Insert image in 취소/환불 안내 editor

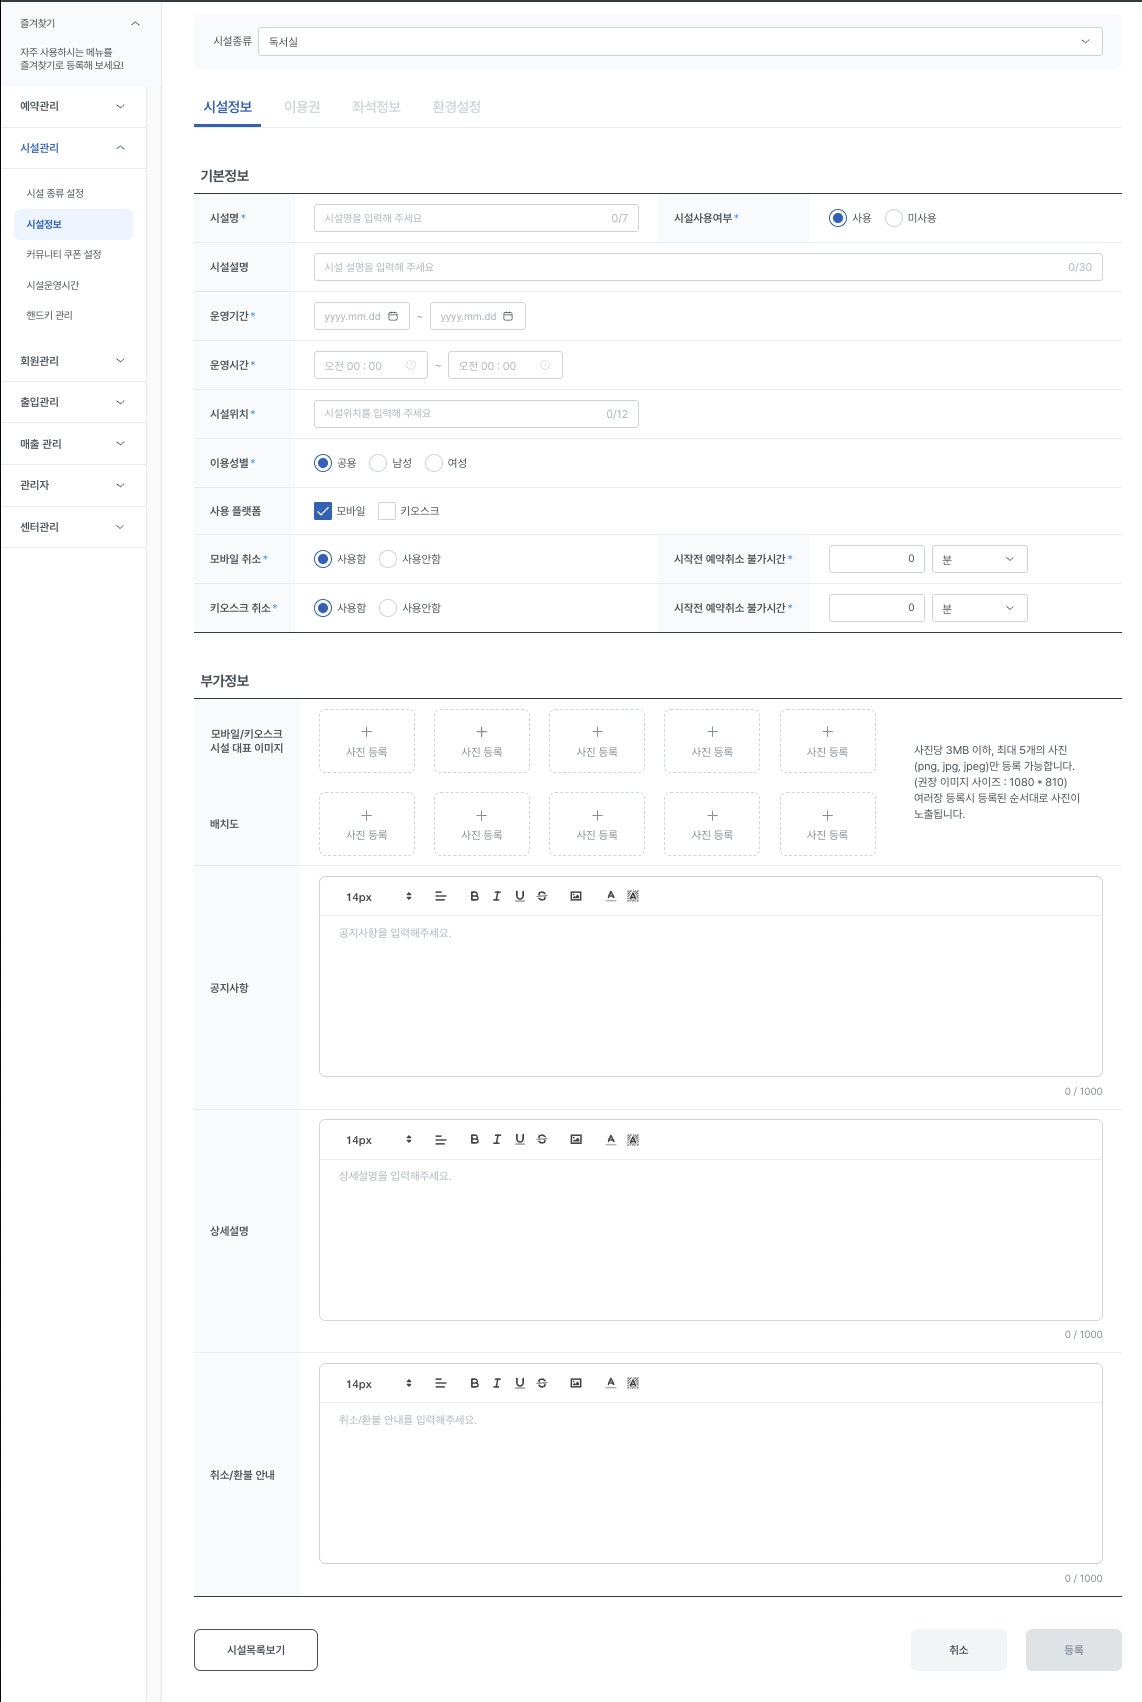[576, 1383]
